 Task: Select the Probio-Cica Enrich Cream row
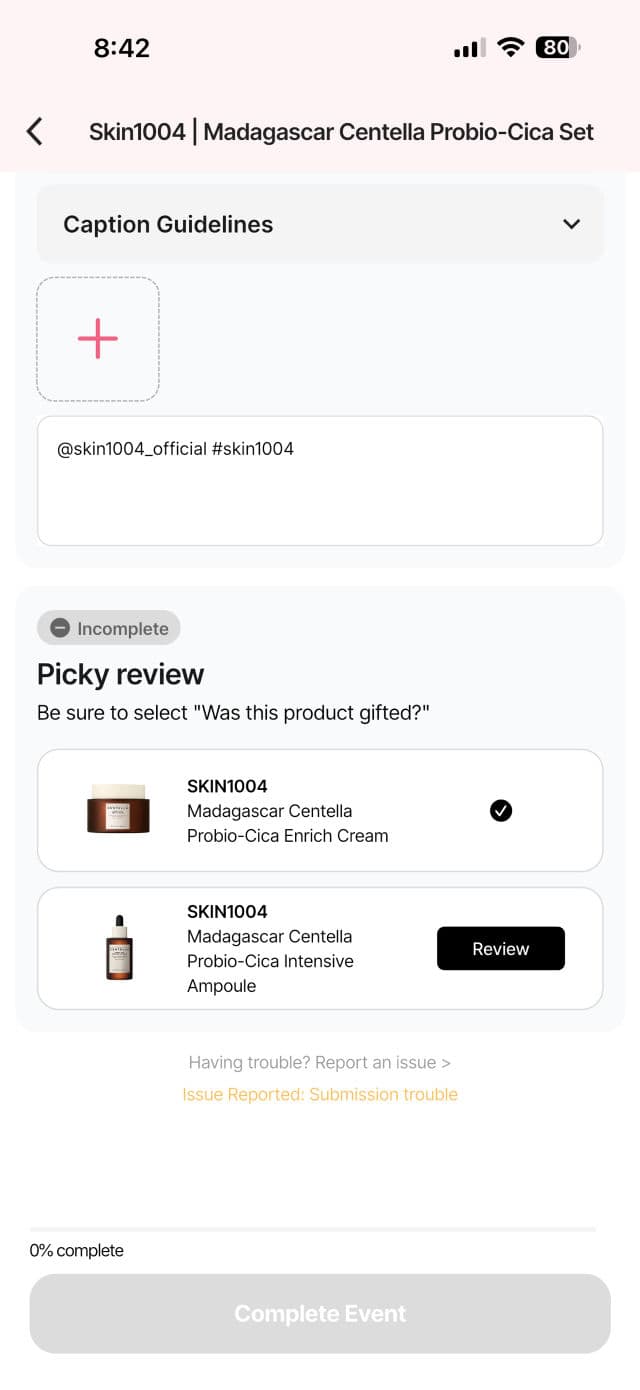coord(320,811)
